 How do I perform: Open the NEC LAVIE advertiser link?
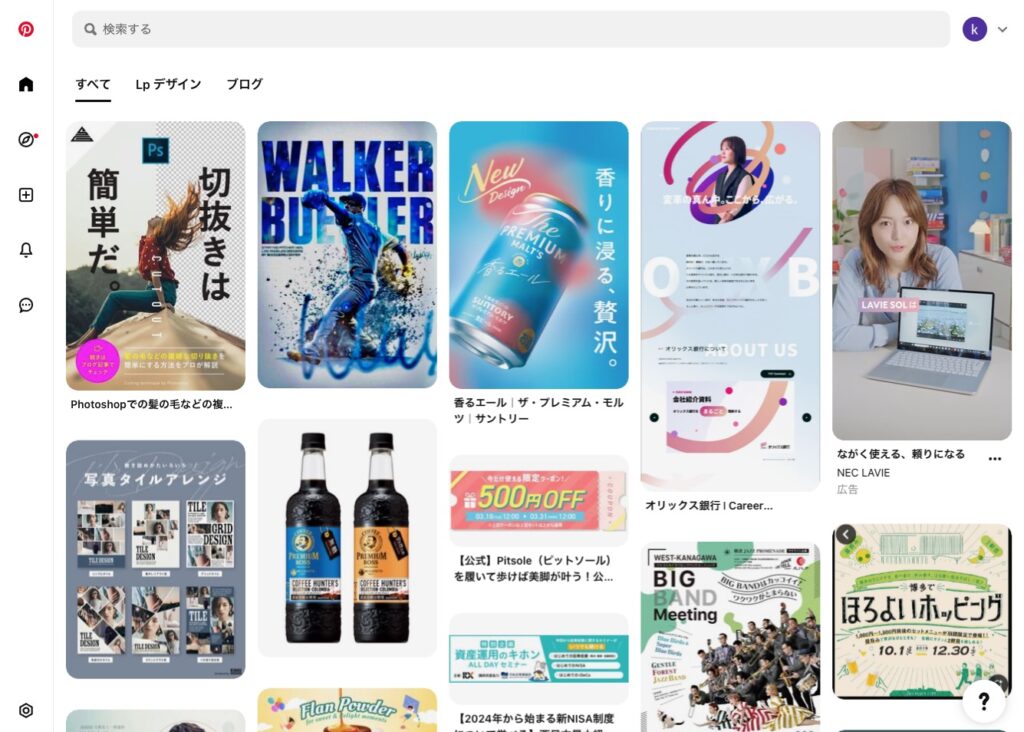(x=863, y=473)
